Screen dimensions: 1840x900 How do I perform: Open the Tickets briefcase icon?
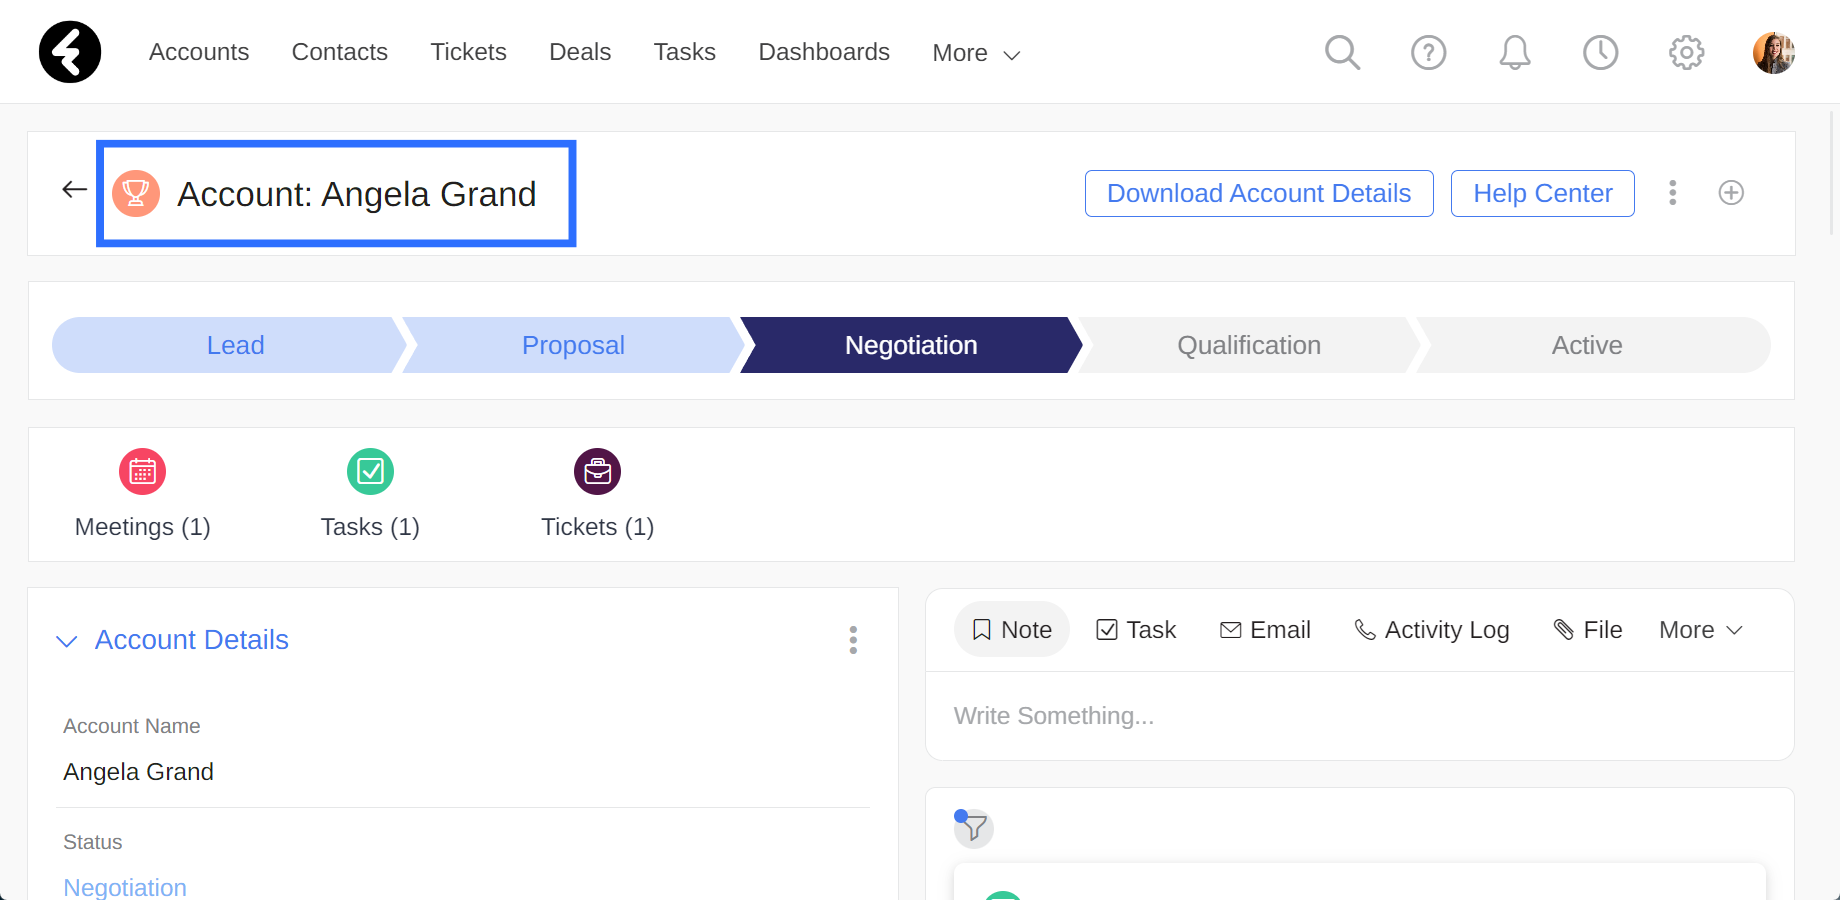click(x=597, y=471)
